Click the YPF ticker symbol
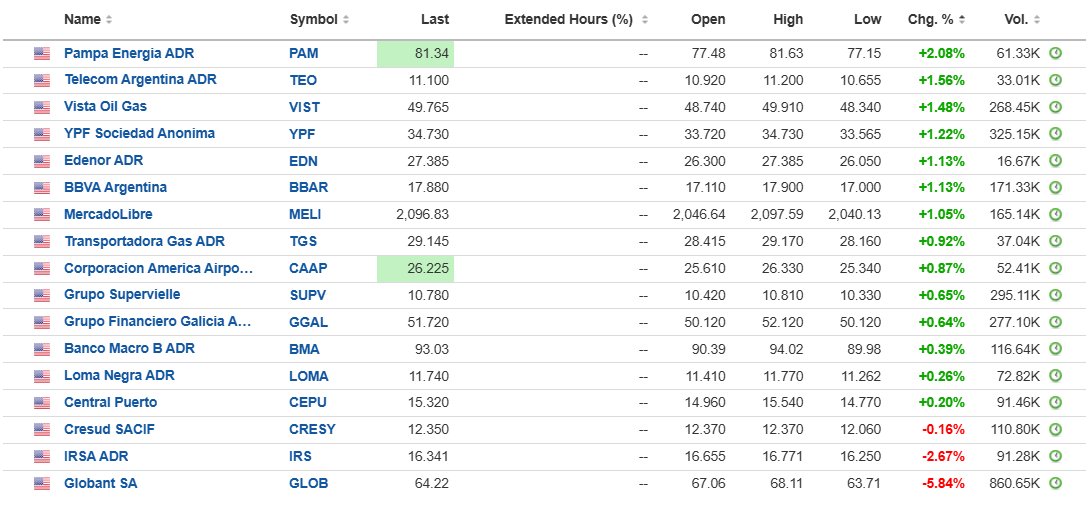 click(302, 134)
